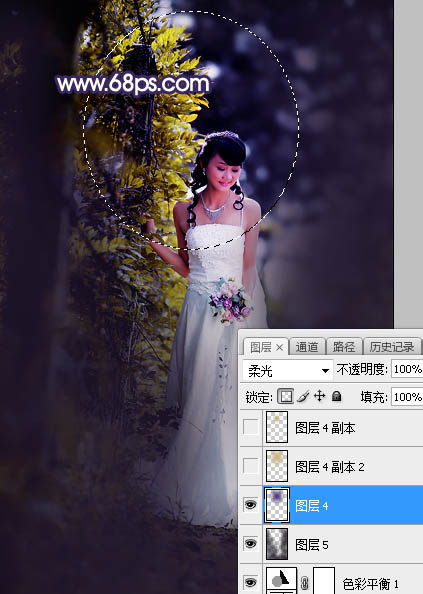Select layer named 色彩平衡 1
This screenshot has width=423, height=594.
(370, 584)
